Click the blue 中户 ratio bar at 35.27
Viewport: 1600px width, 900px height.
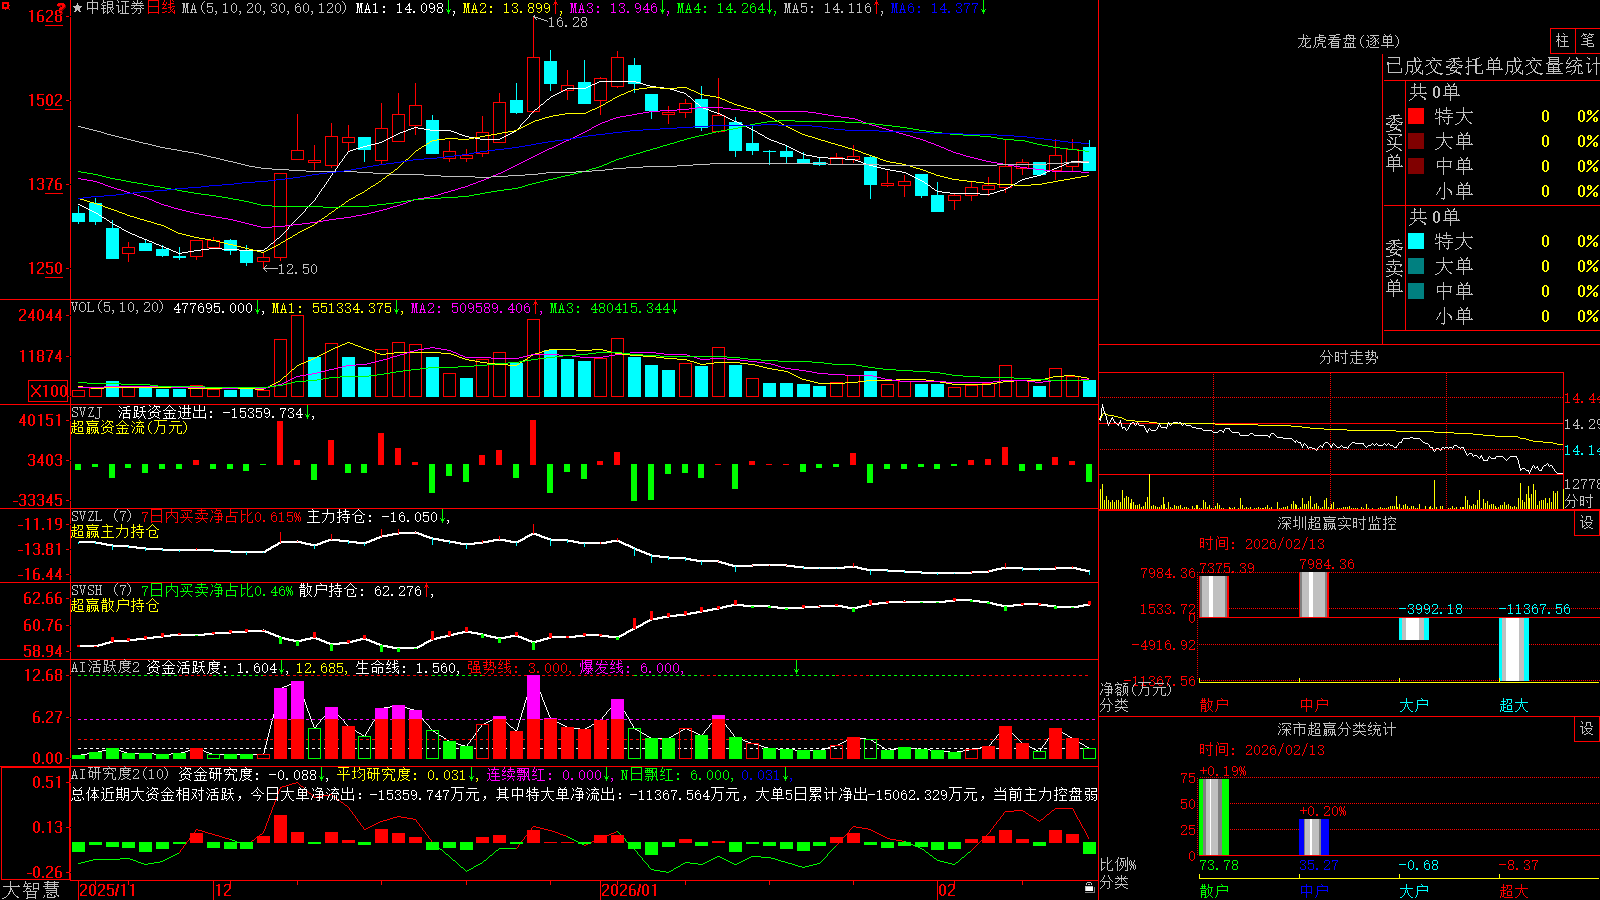click(1314, 838)
